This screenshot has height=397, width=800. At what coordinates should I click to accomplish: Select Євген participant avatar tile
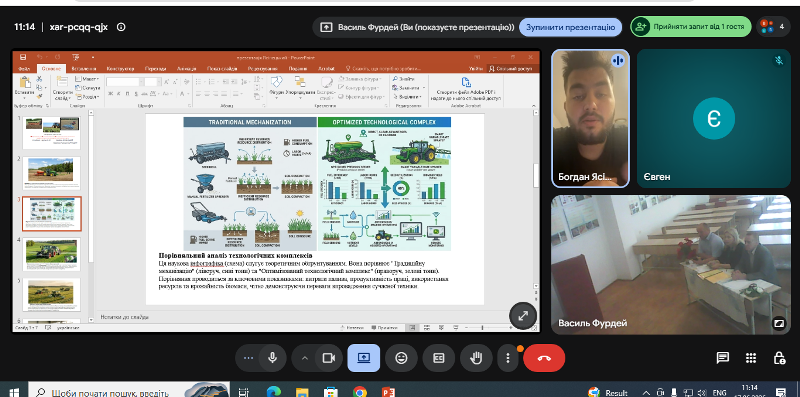[x=714, y=118]
